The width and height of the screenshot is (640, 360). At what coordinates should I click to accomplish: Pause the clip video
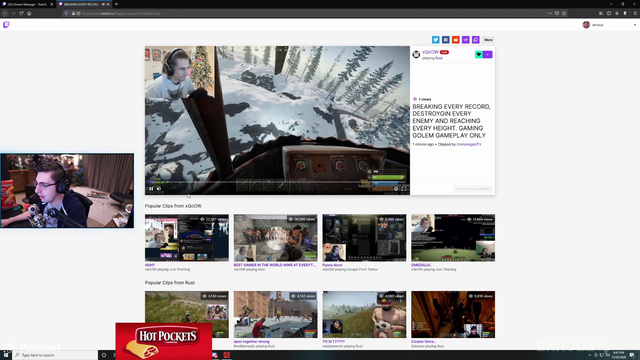click(151, 189)
